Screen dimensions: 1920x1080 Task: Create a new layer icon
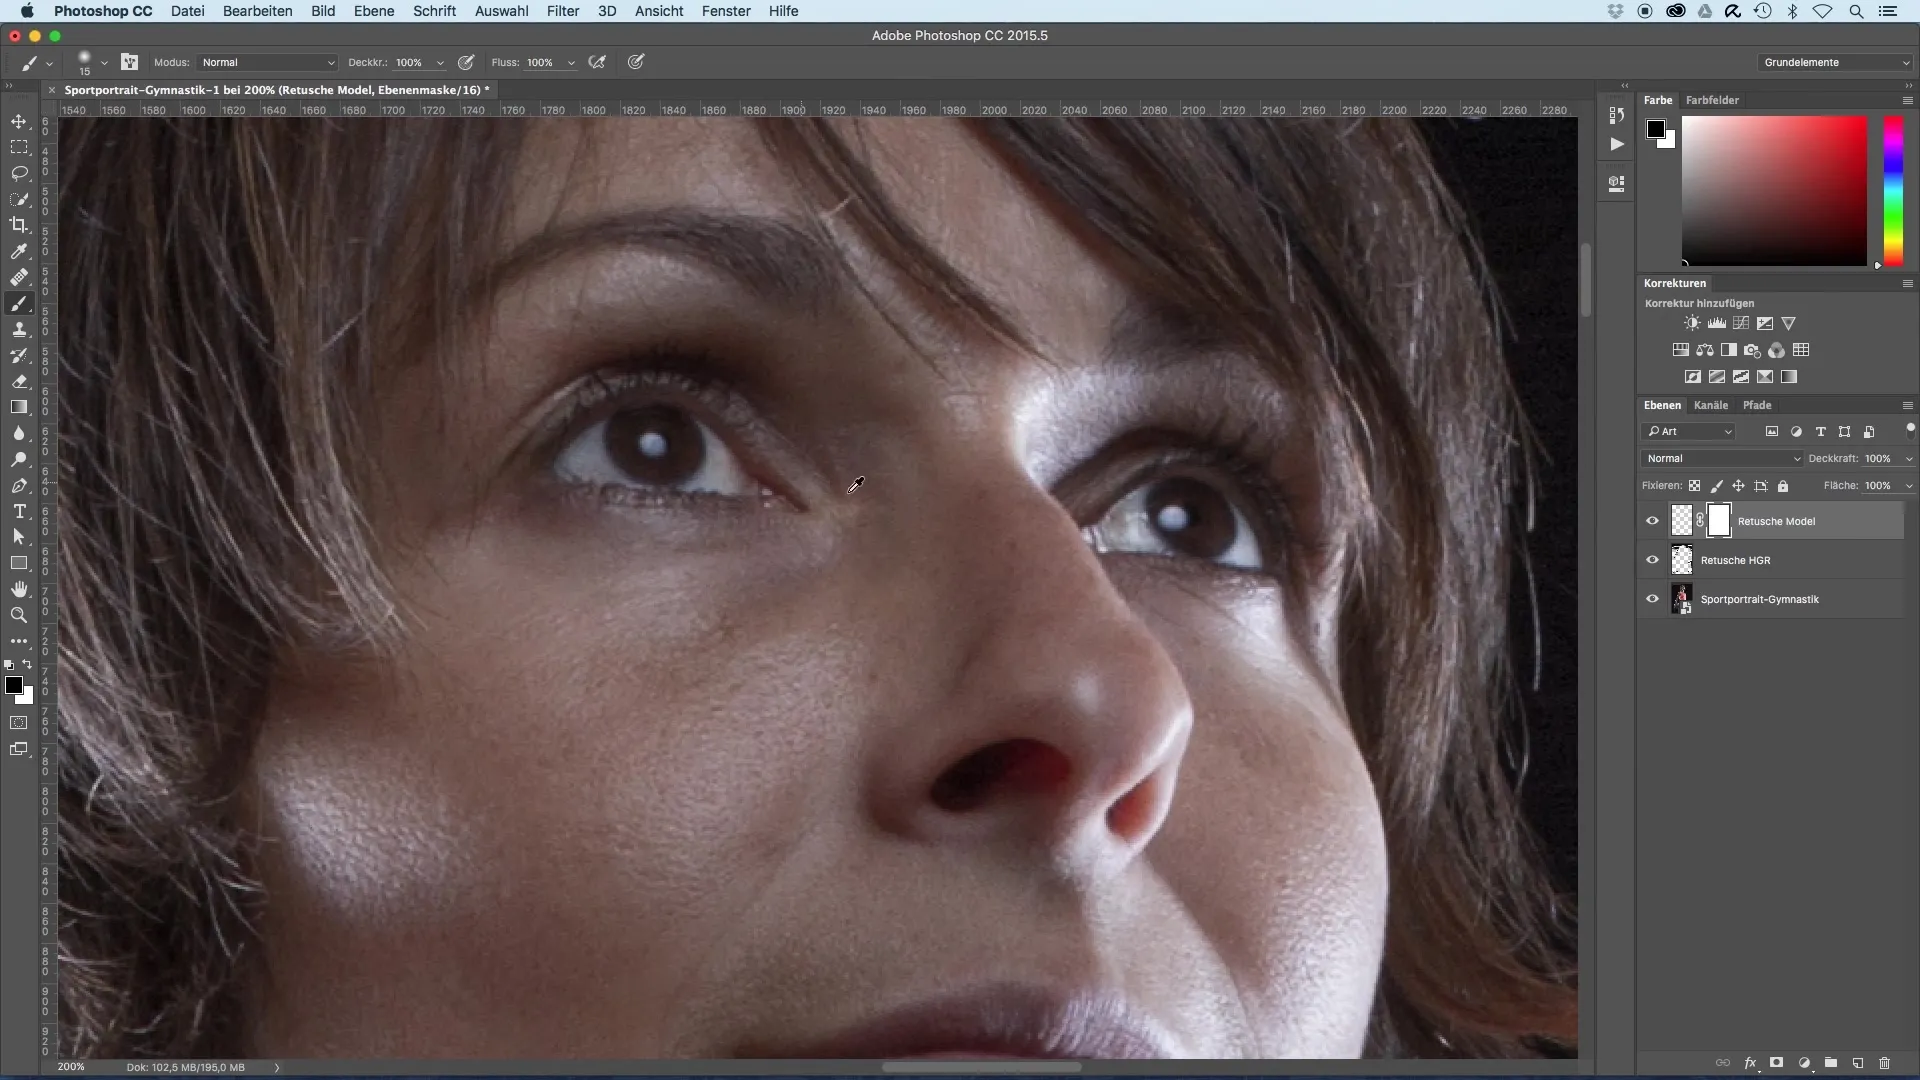tap(1858, 1063)
